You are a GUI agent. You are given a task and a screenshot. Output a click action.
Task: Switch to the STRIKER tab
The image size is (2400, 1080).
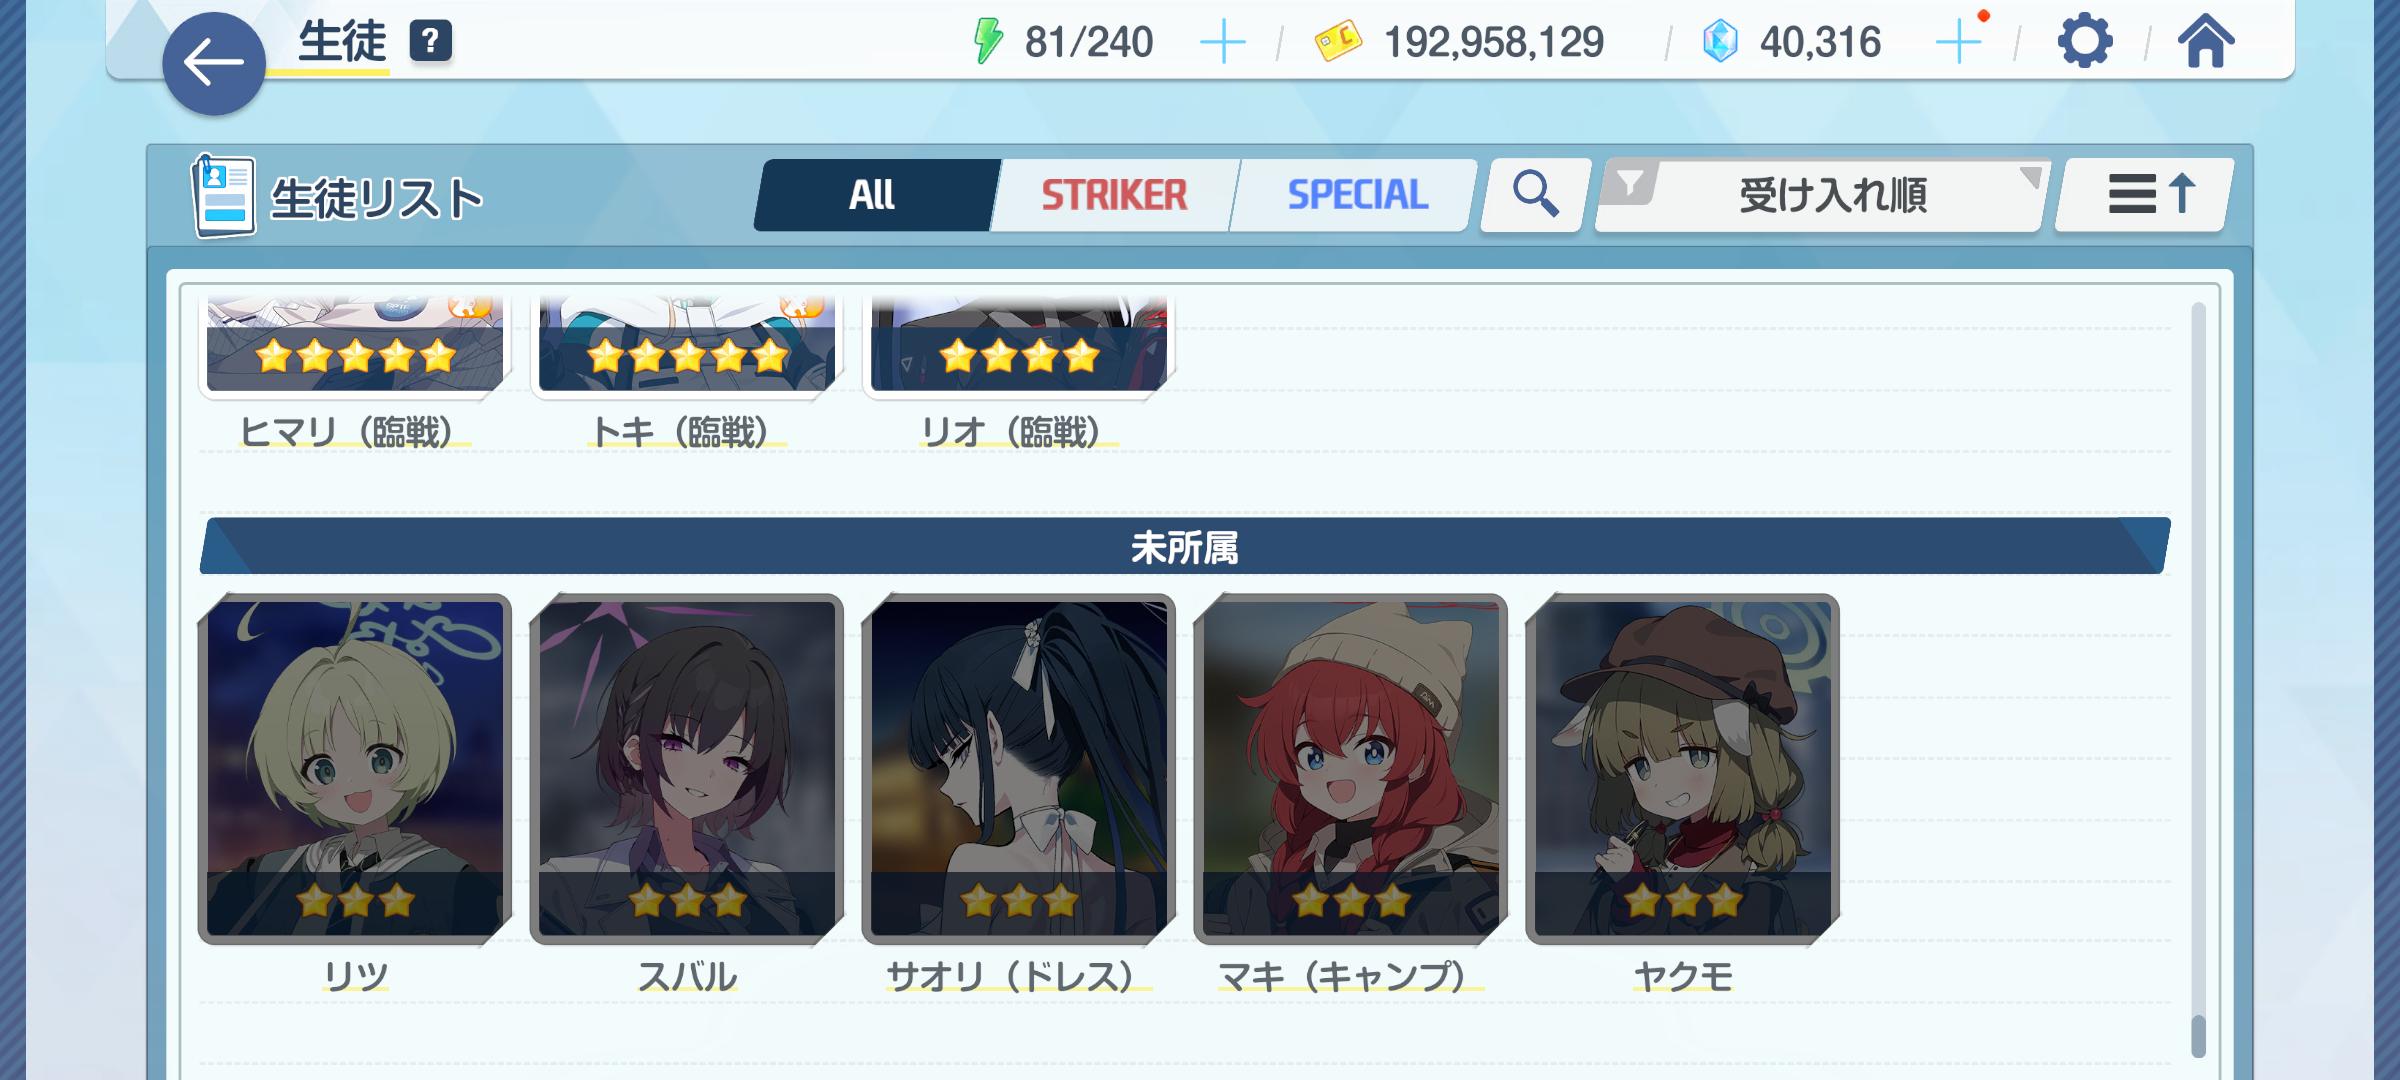click(1114, 195)
